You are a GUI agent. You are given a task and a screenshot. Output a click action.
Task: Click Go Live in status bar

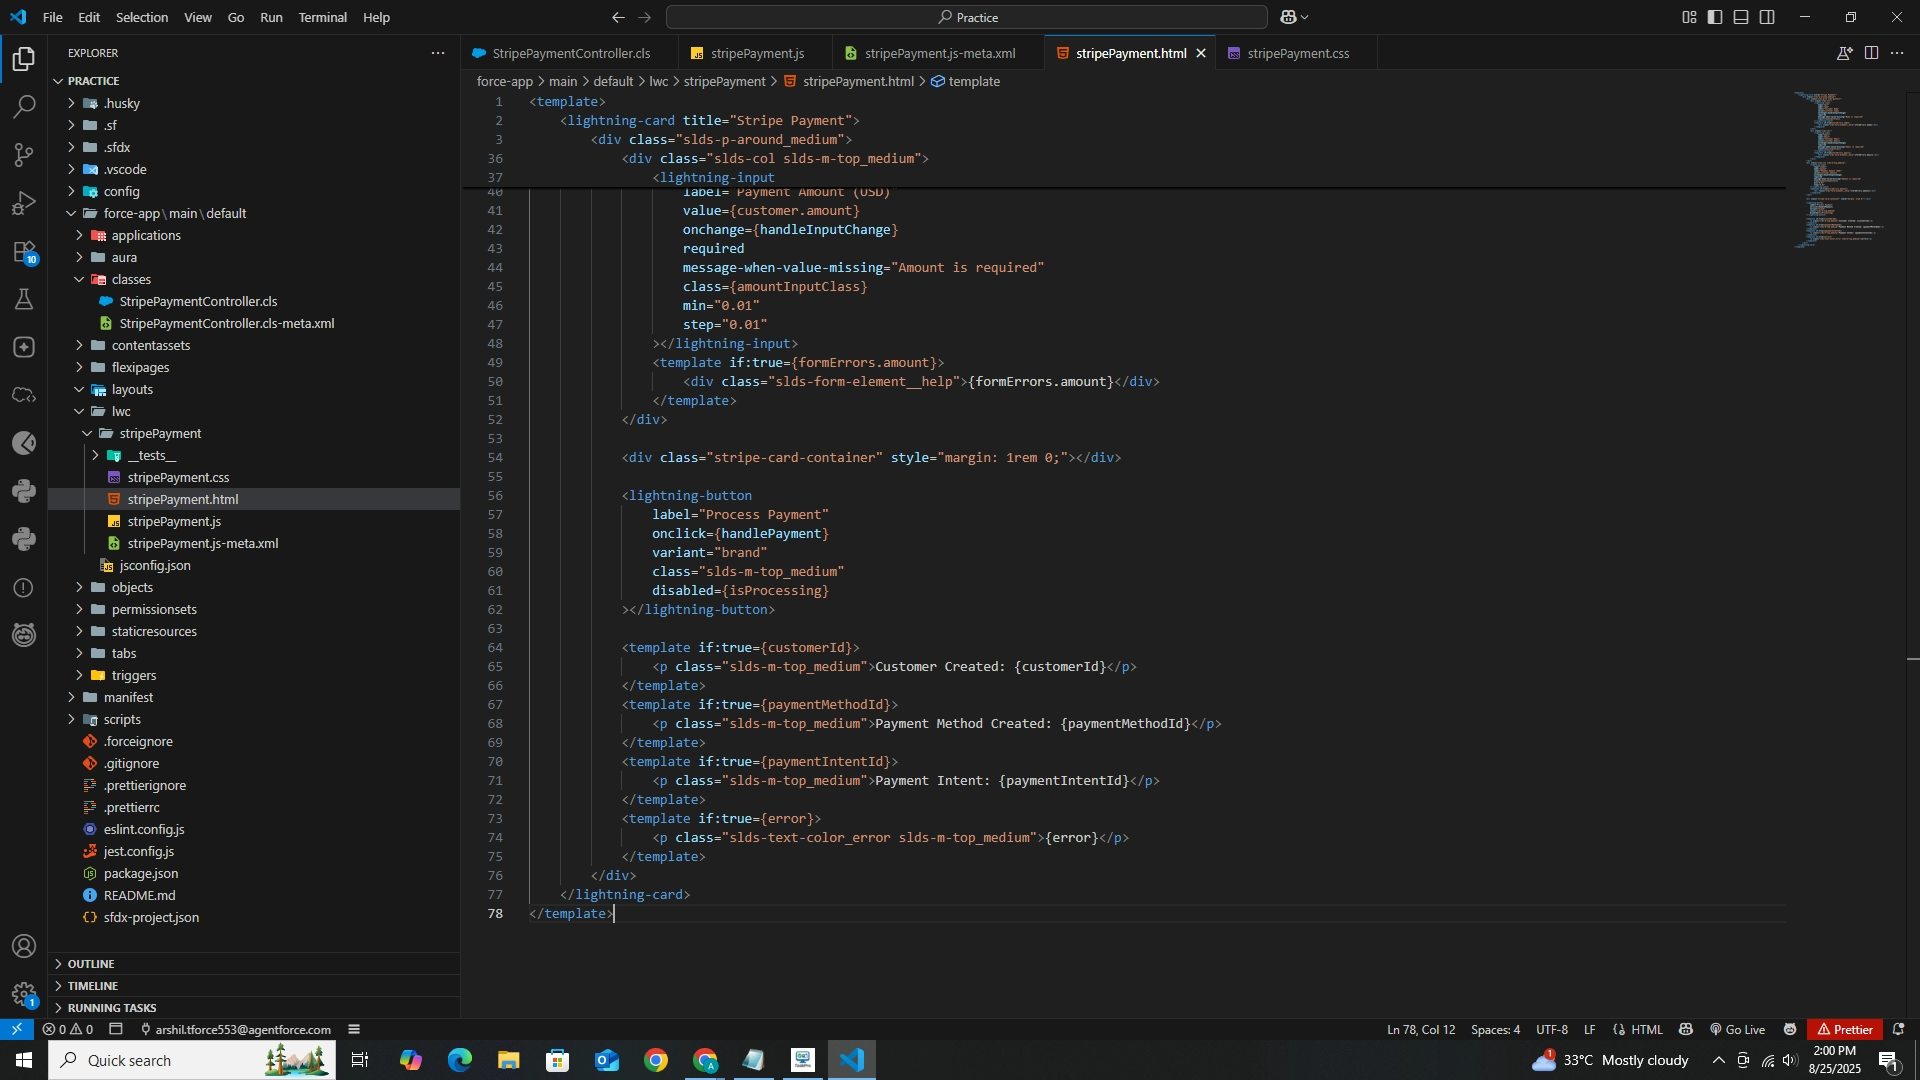click(1737, 1029)
